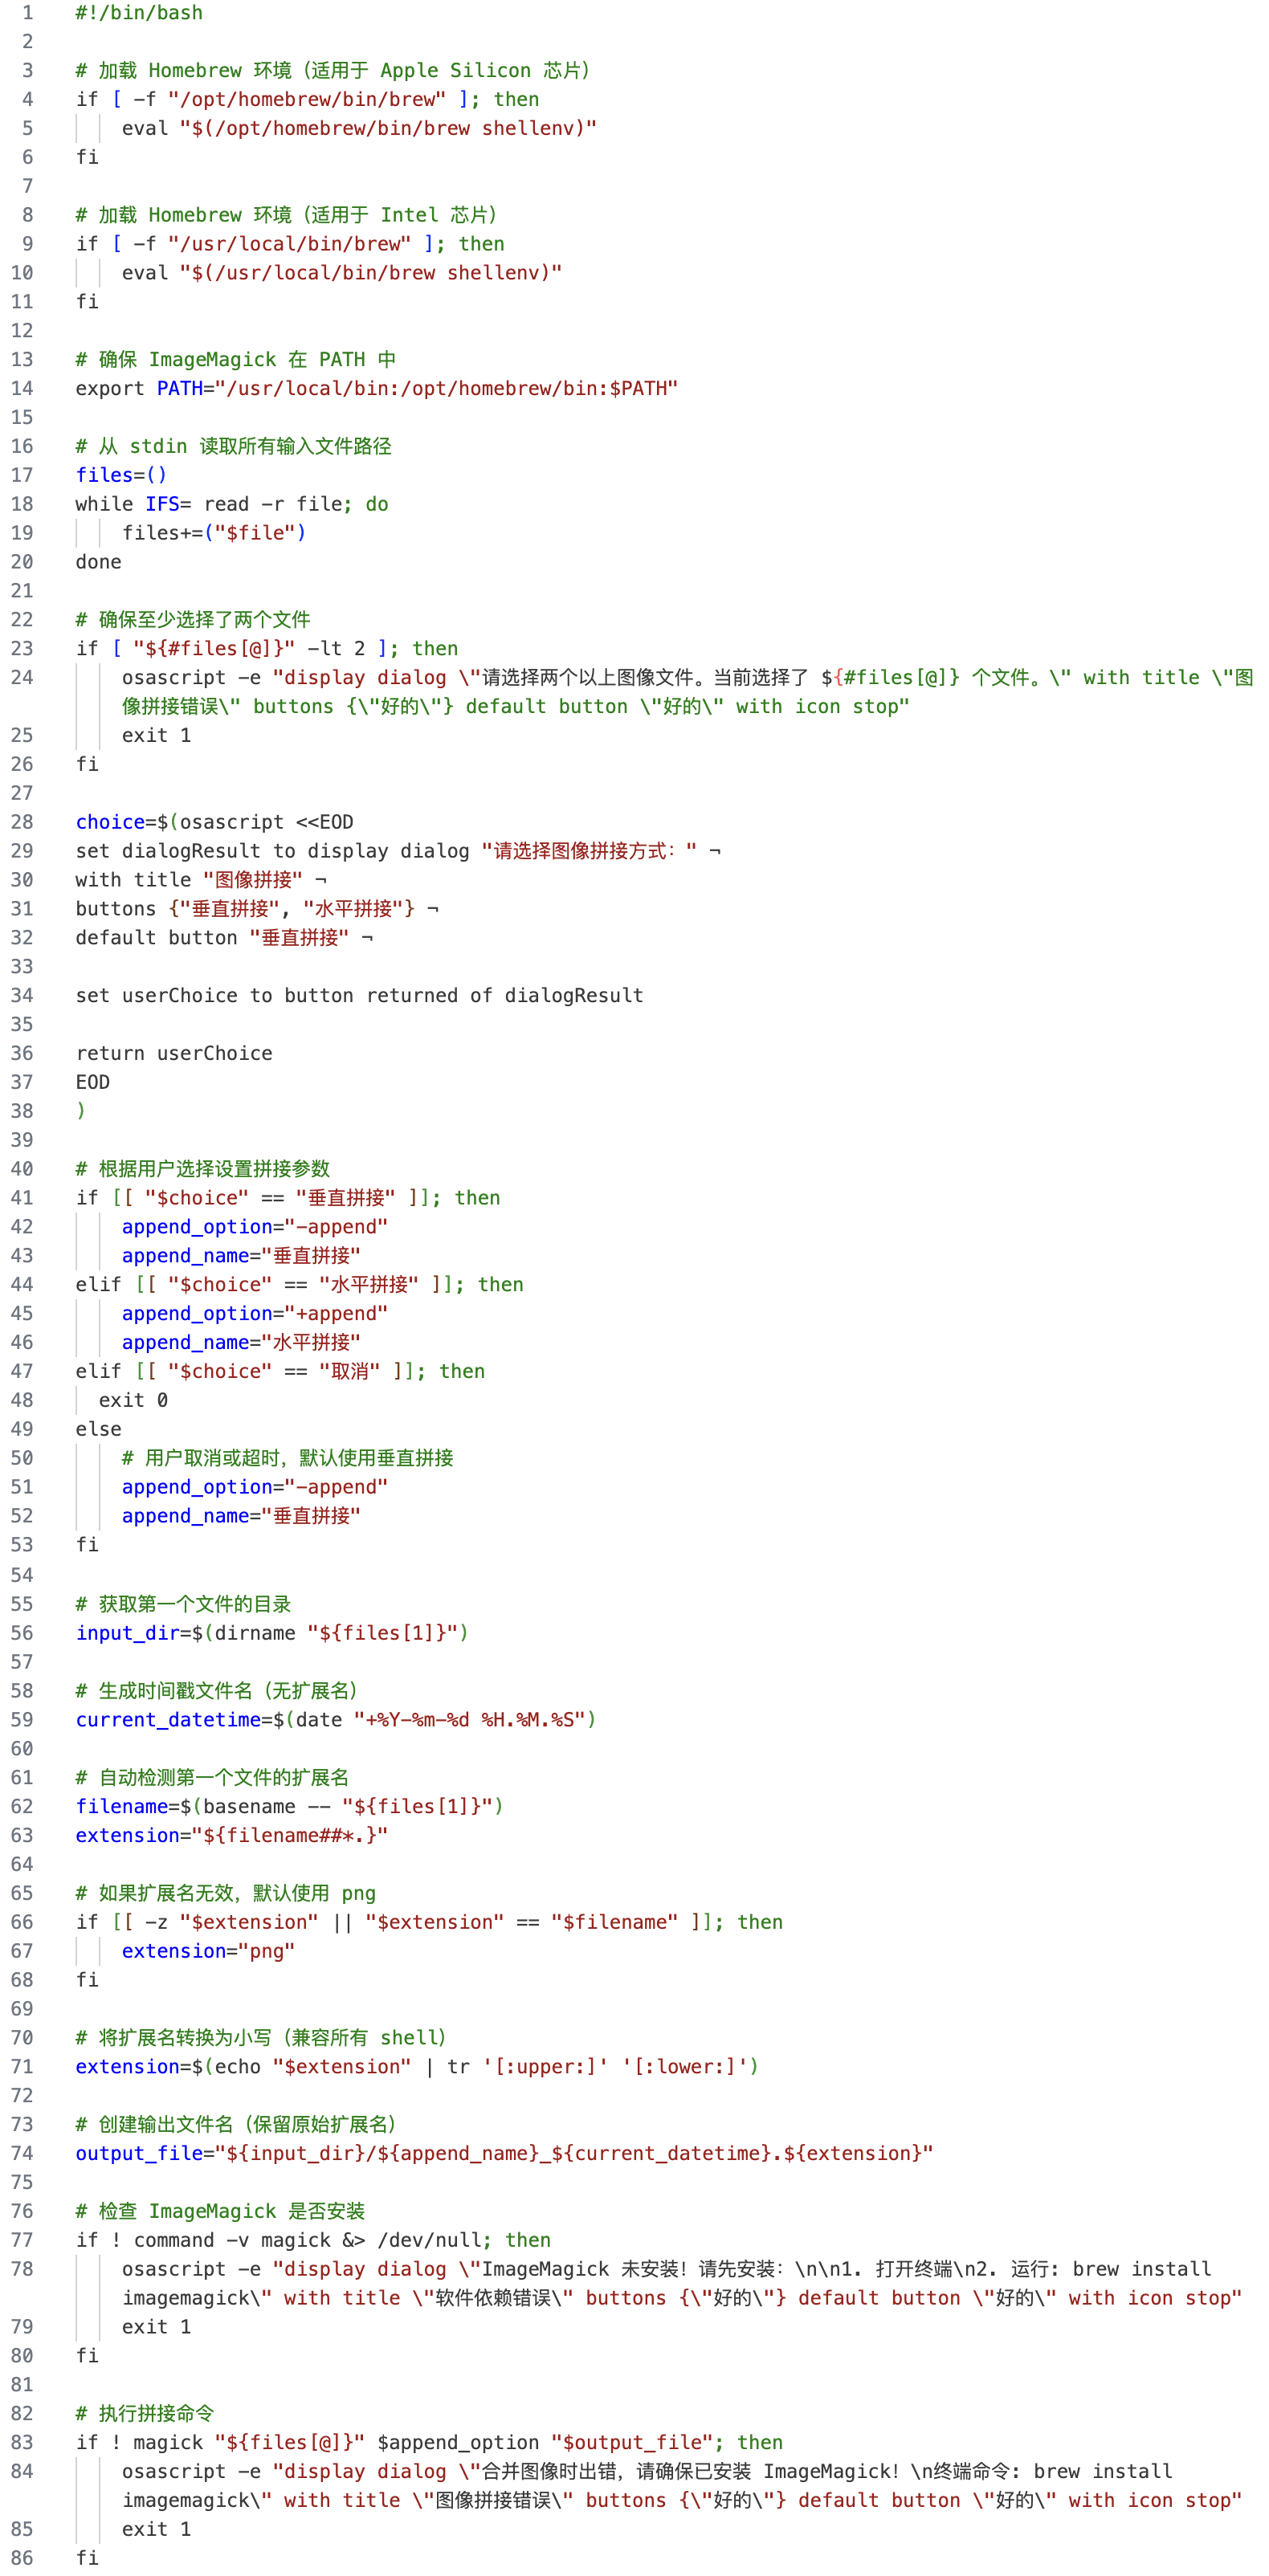Click the 'else' keyword on line 49

coord(98,1429)
